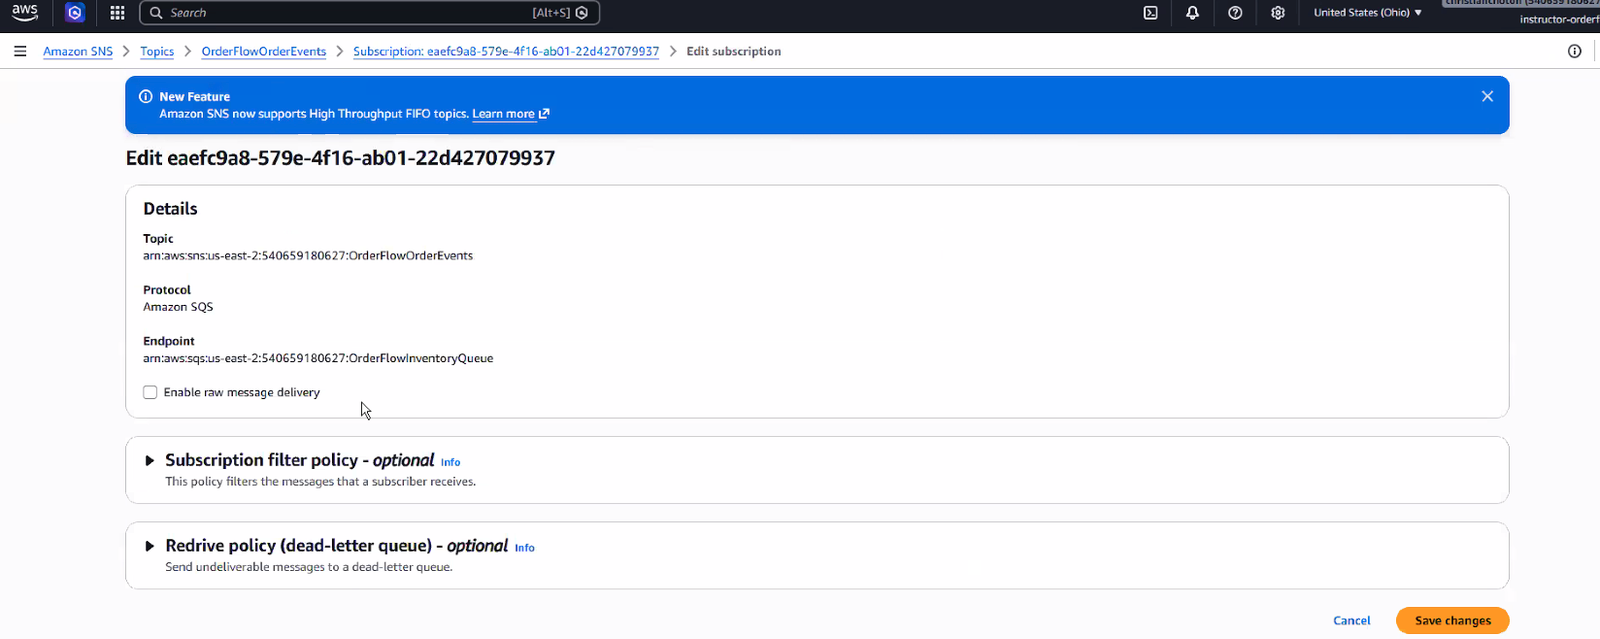Screen dimensions: 1600x639
Task: Select the SQS endpoint ARN text
Action: tap(318, 358)
